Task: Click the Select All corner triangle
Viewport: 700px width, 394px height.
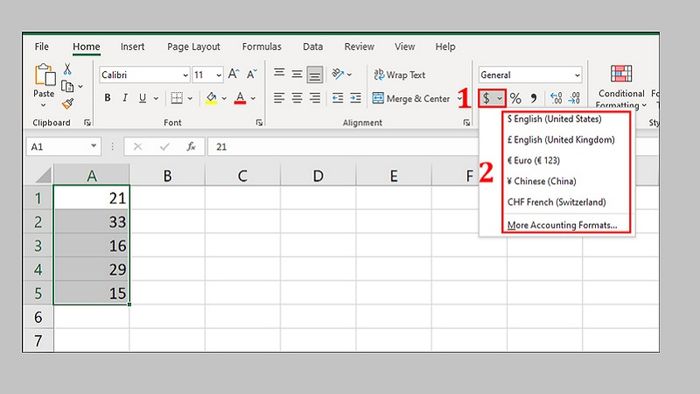Action: coord(43,175)
